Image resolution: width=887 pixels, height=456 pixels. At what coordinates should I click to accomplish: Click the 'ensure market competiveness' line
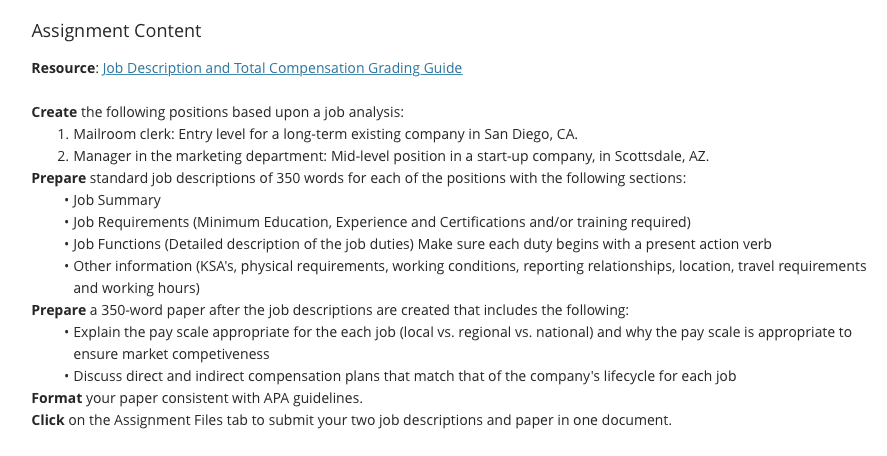pos(171,354)
